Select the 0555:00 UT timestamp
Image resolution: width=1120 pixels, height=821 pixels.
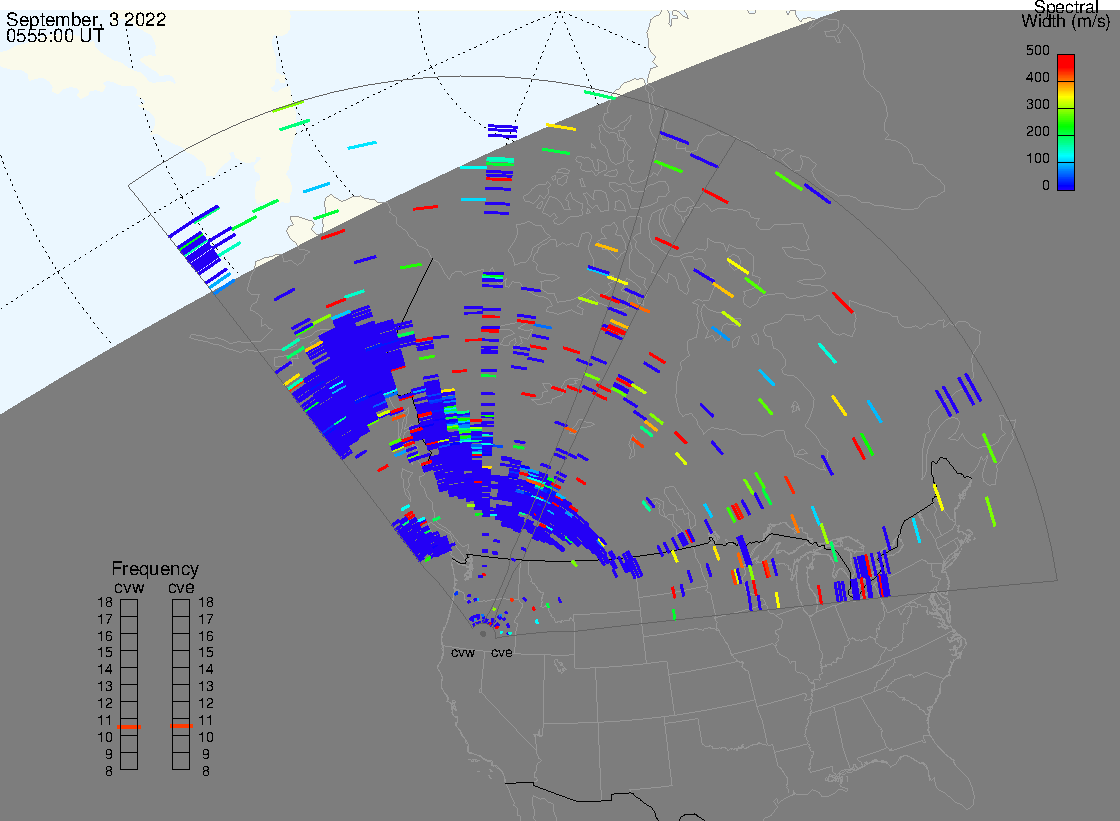(x=55, y=36)
